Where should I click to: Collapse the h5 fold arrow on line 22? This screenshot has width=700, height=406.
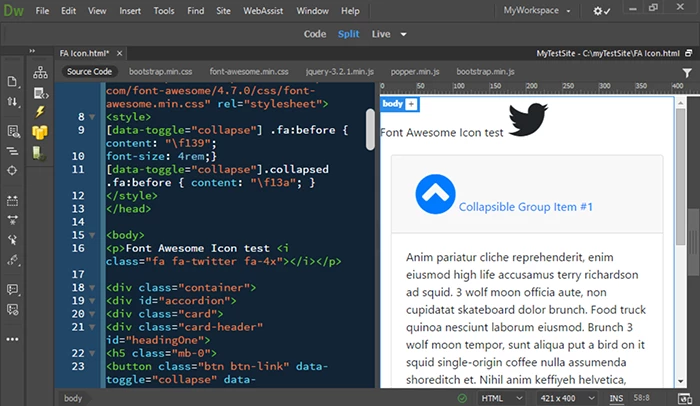tap(92, 353)
